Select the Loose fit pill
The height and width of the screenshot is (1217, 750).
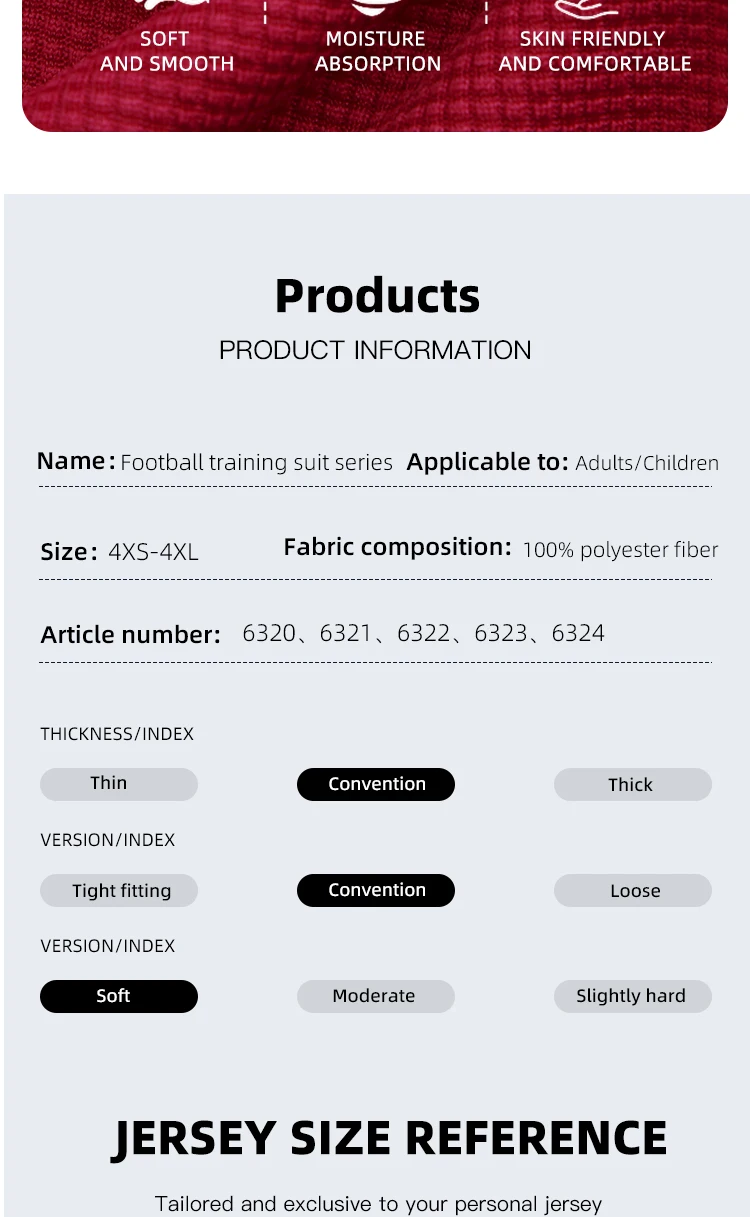click(633, 890)
